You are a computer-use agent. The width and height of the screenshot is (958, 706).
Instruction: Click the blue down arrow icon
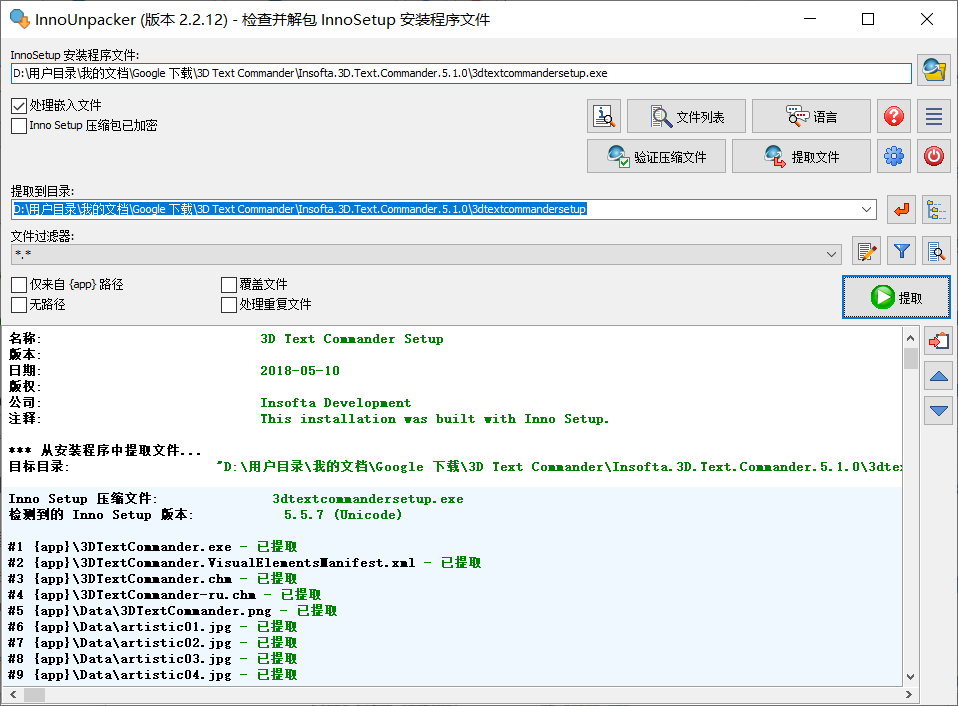coord(938,410)
